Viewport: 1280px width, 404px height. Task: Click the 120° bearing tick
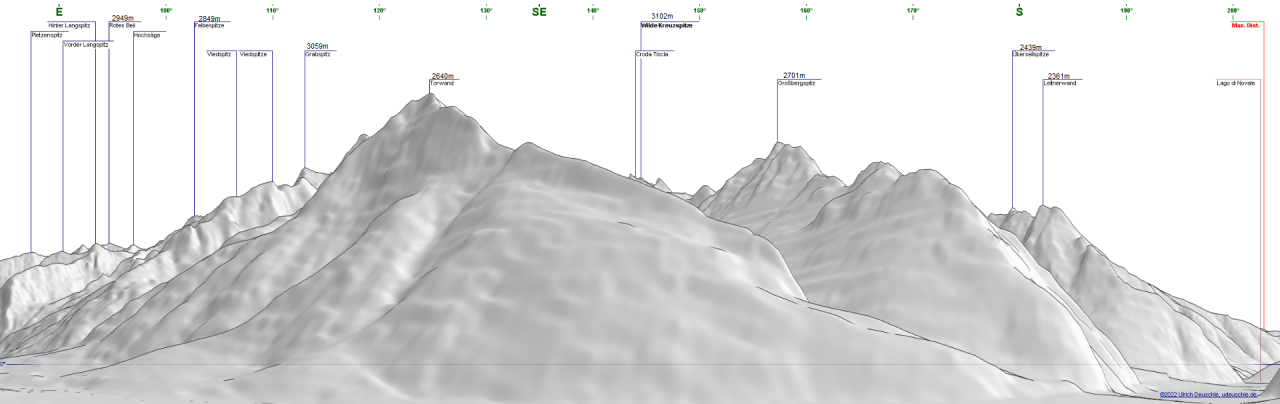click(379, 12)
